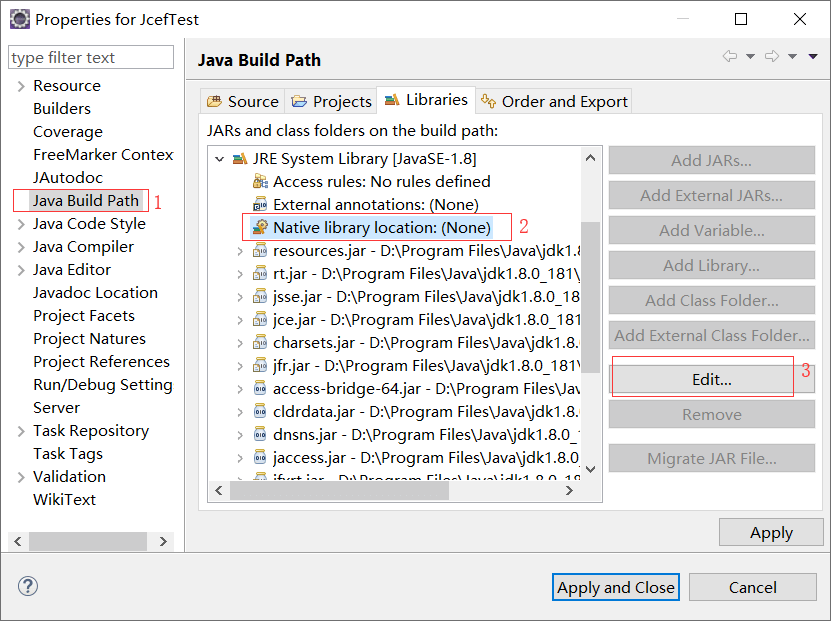Click the back navigation arrow icon

coord(730,57)
